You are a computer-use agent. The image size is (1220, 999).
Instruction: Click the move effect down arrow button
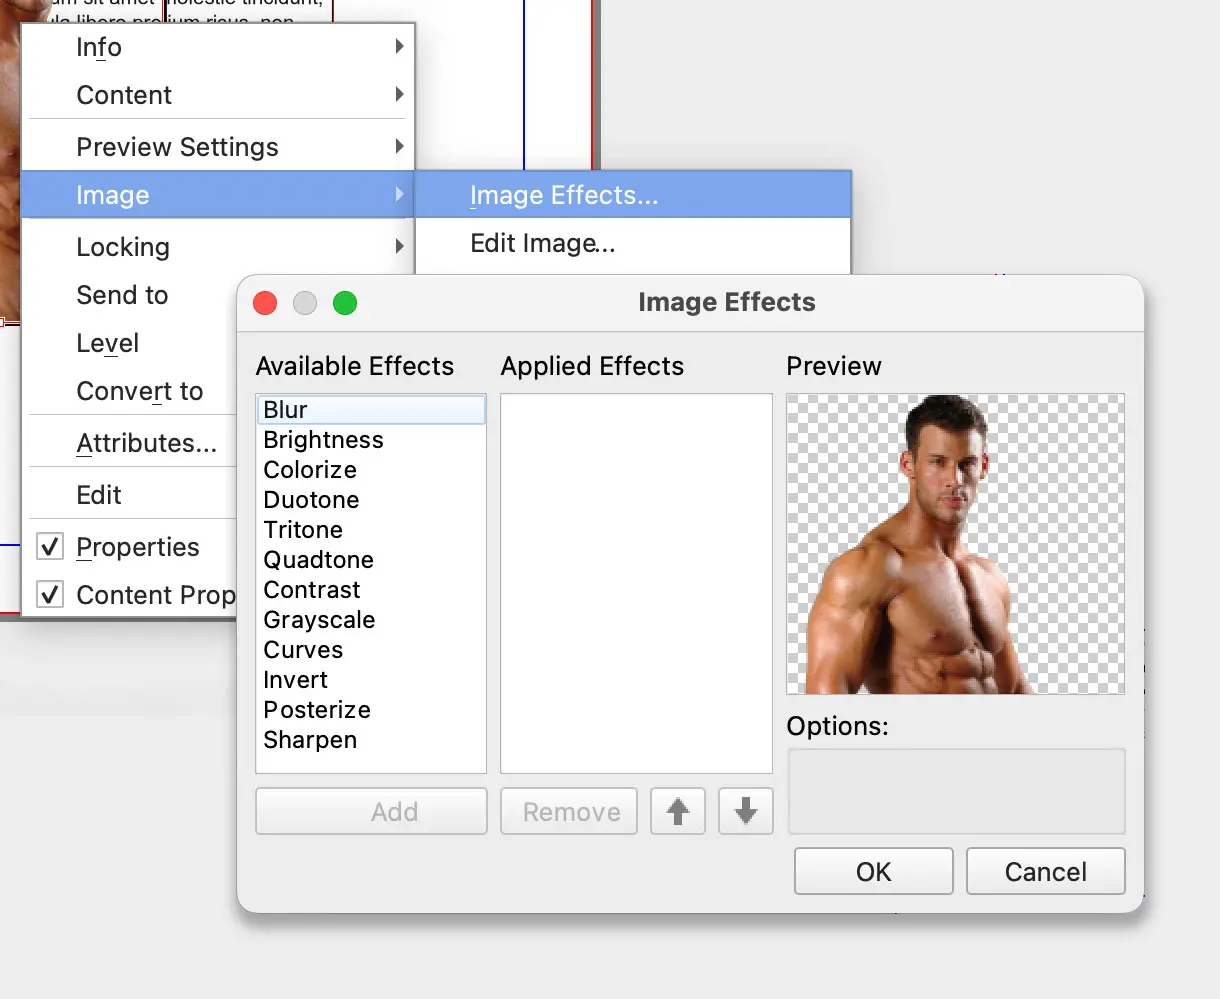(746, 811)
